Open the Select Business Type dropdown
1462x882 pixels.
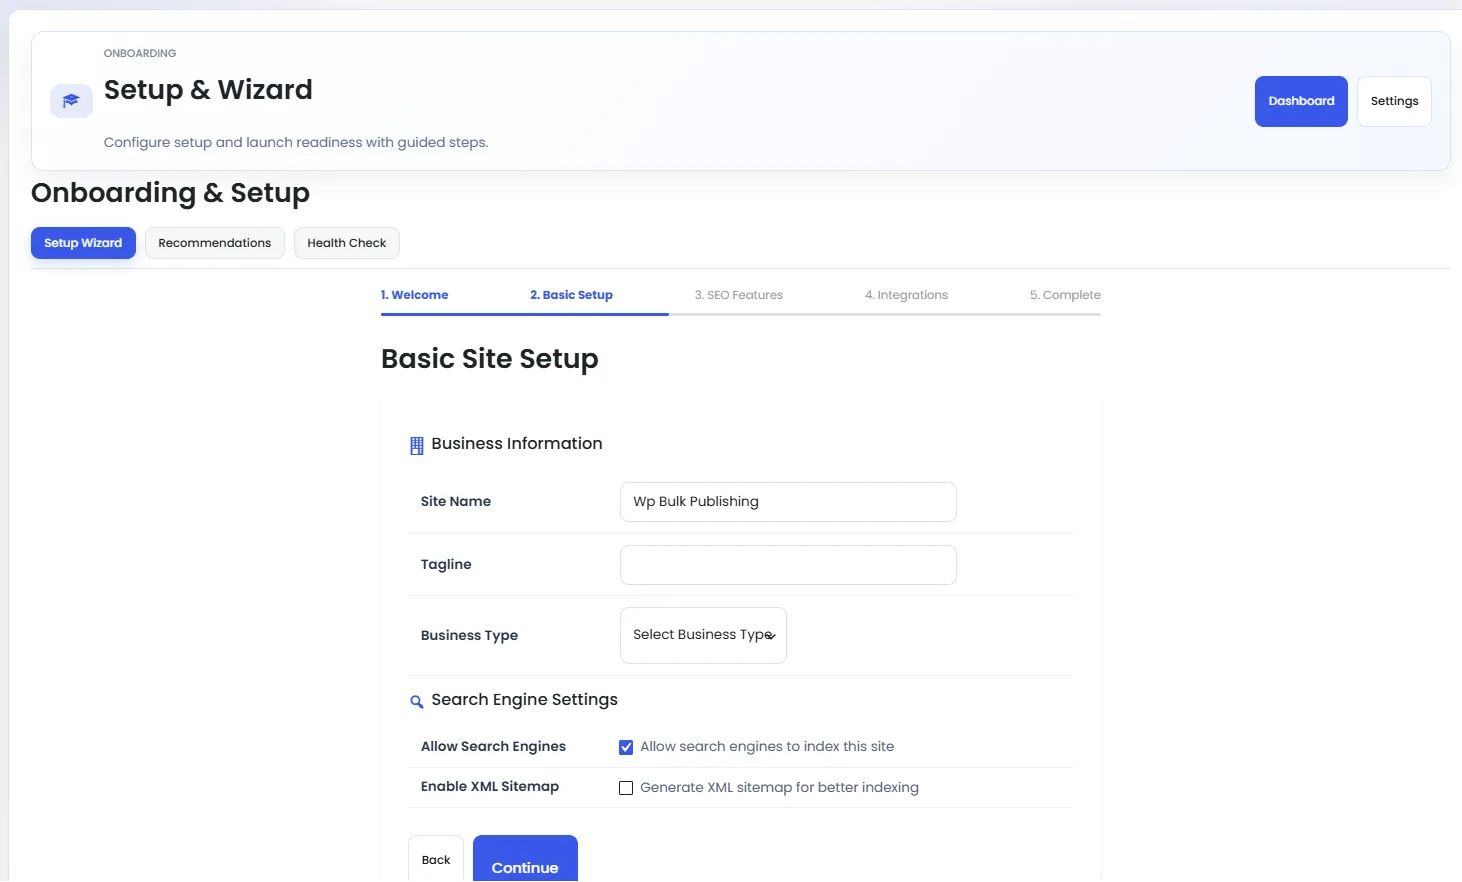pyautogui.click(x=703, y=635)
